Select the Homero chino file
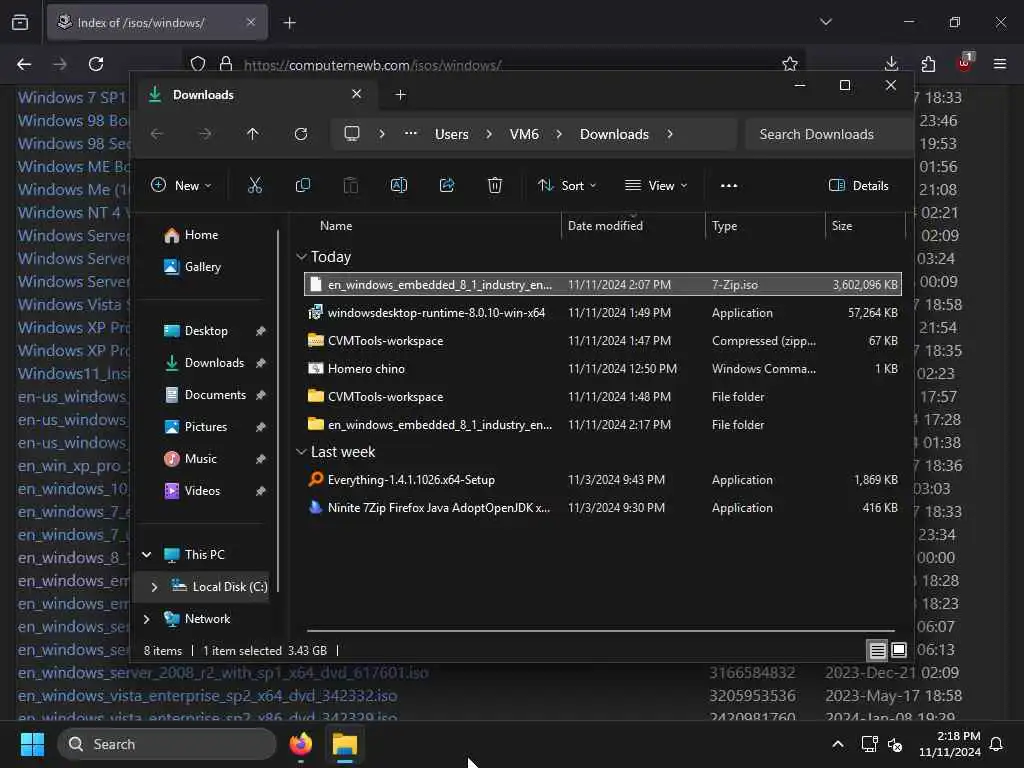The height and width of the screenshot is (768, 1024). click(x=603, y=368)
